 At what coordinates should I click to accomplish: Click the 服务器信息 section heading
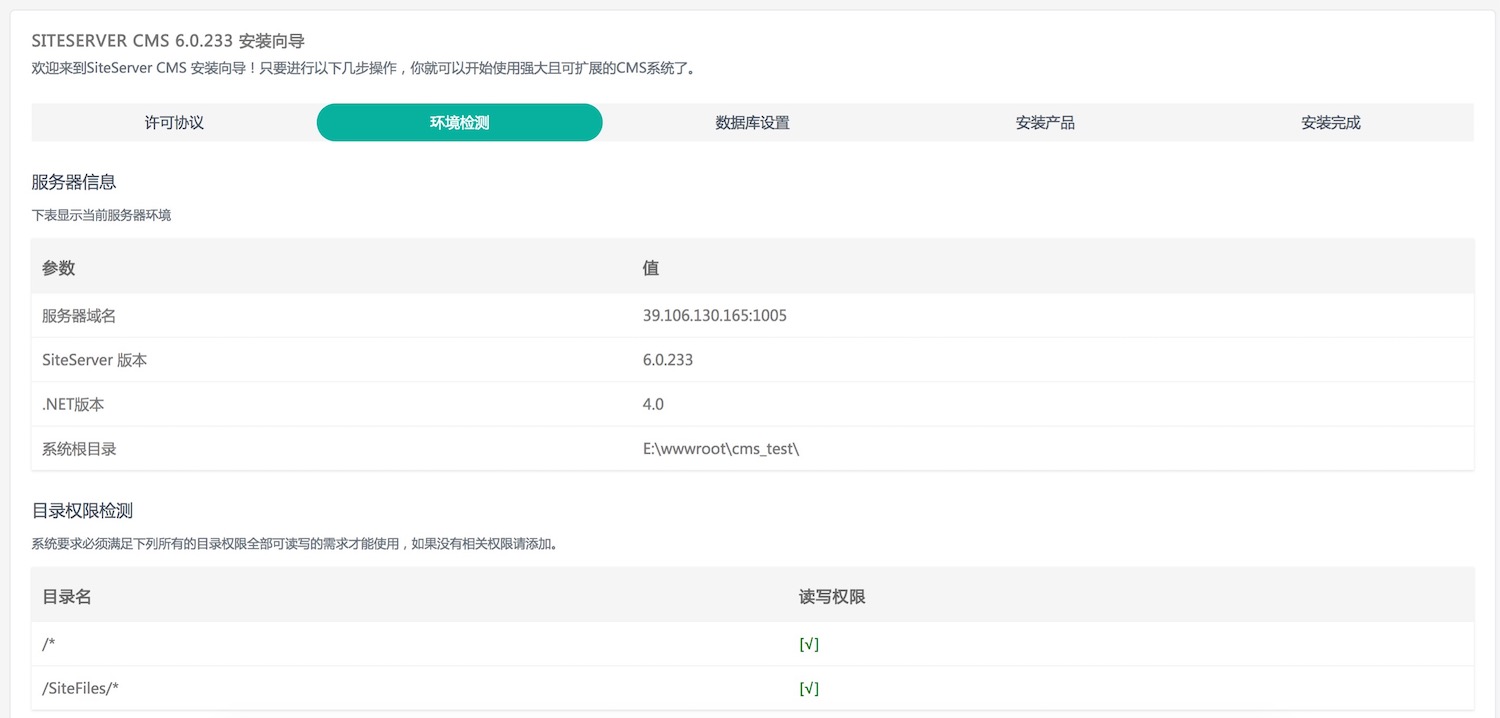(74, 182)
